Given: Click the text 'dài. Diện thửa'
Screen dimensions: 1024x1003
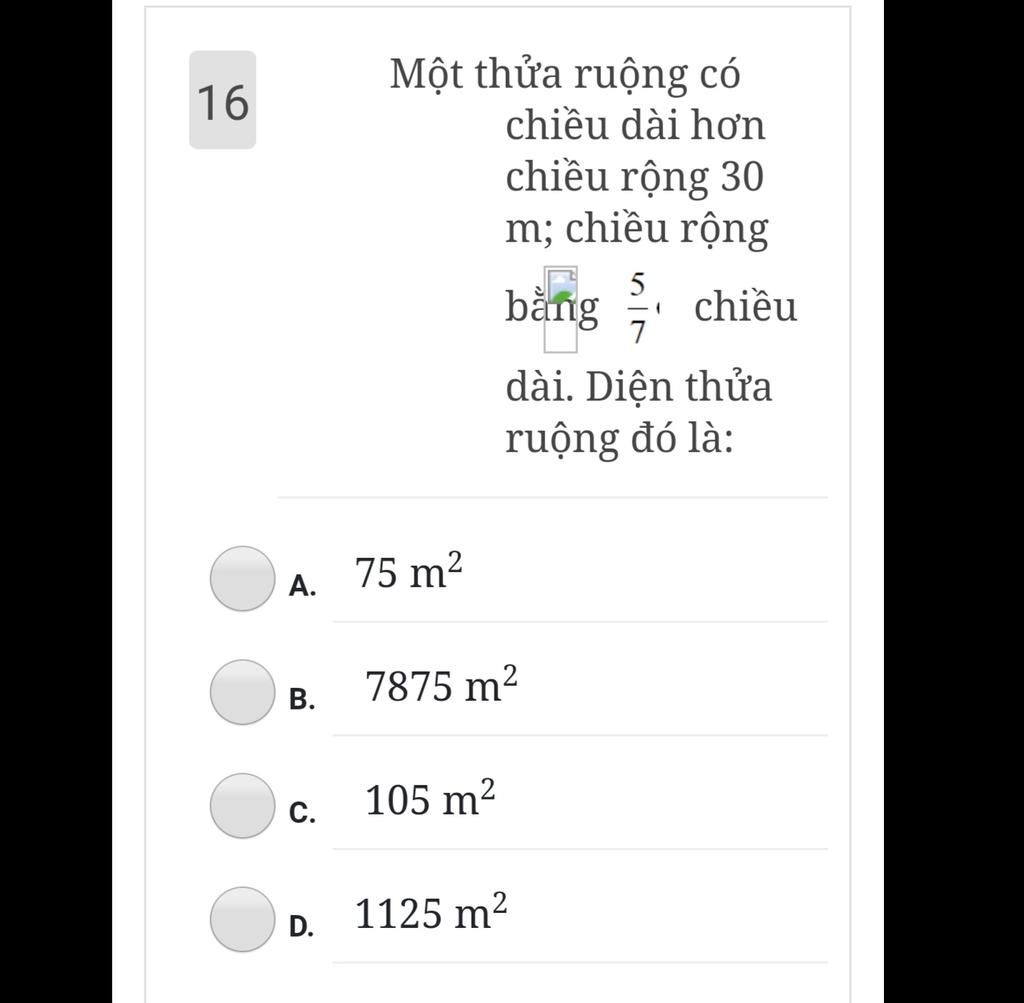Looking at the screenshot, I should 639,387.
